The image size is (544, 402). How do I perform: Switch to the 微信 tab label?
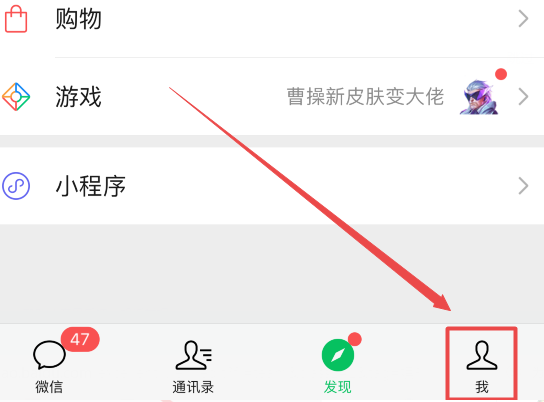49,387
